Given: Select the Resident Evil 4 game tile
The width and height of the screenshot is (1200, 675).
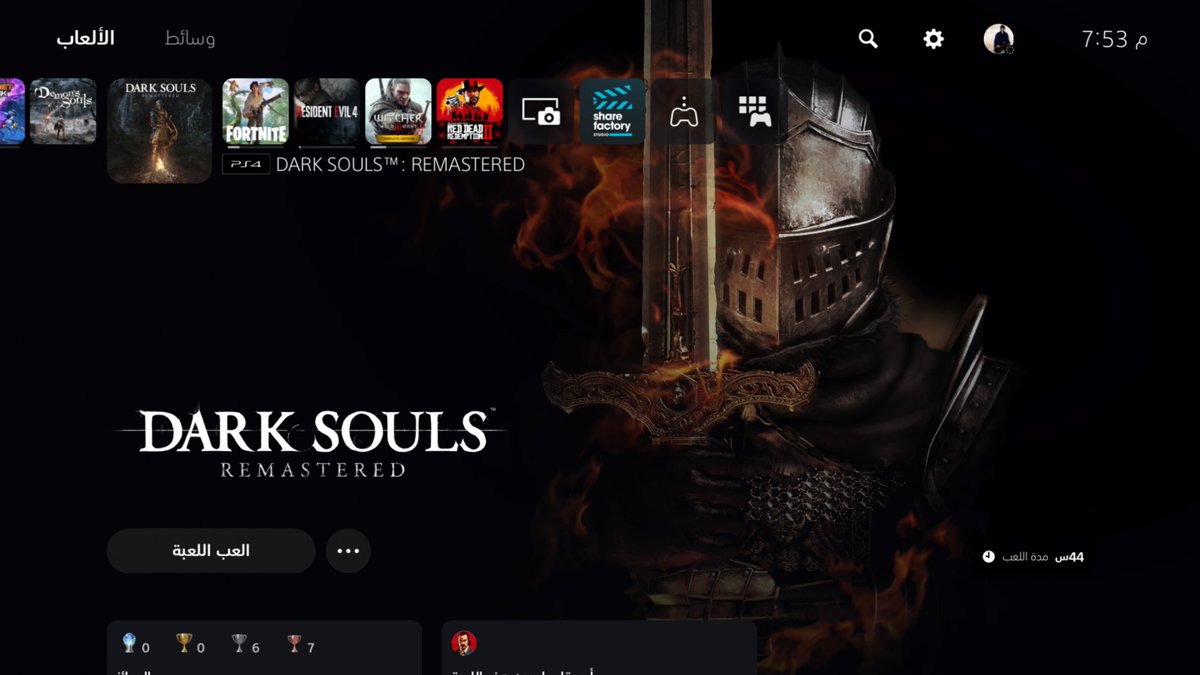Looking at the screenshot, I should coord(327,111).
